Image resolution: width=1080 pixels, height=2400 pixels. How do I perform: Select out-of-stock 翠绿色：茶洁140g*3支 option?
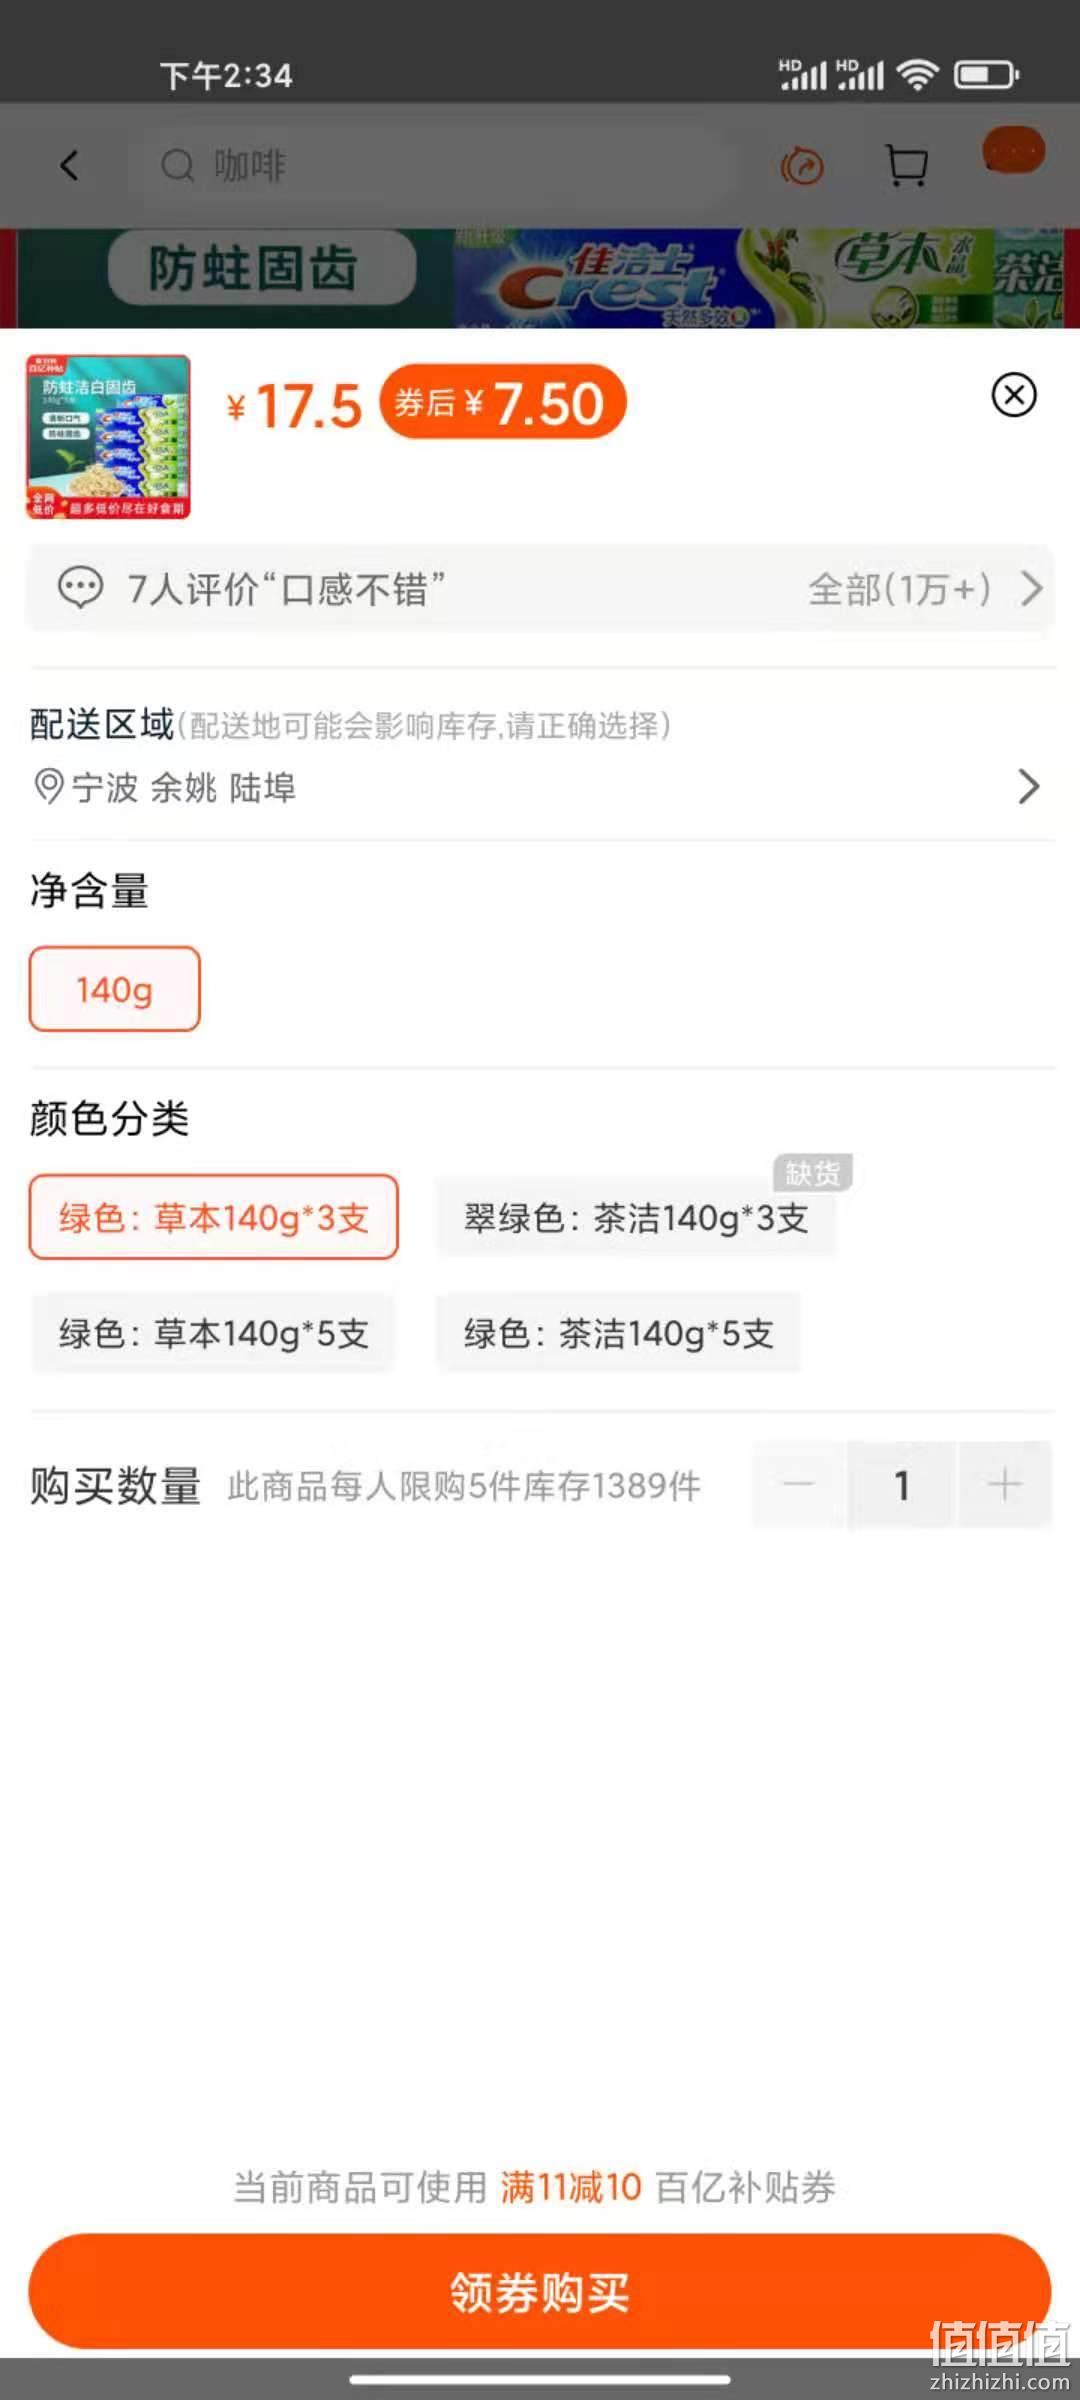coord(636,1217)
